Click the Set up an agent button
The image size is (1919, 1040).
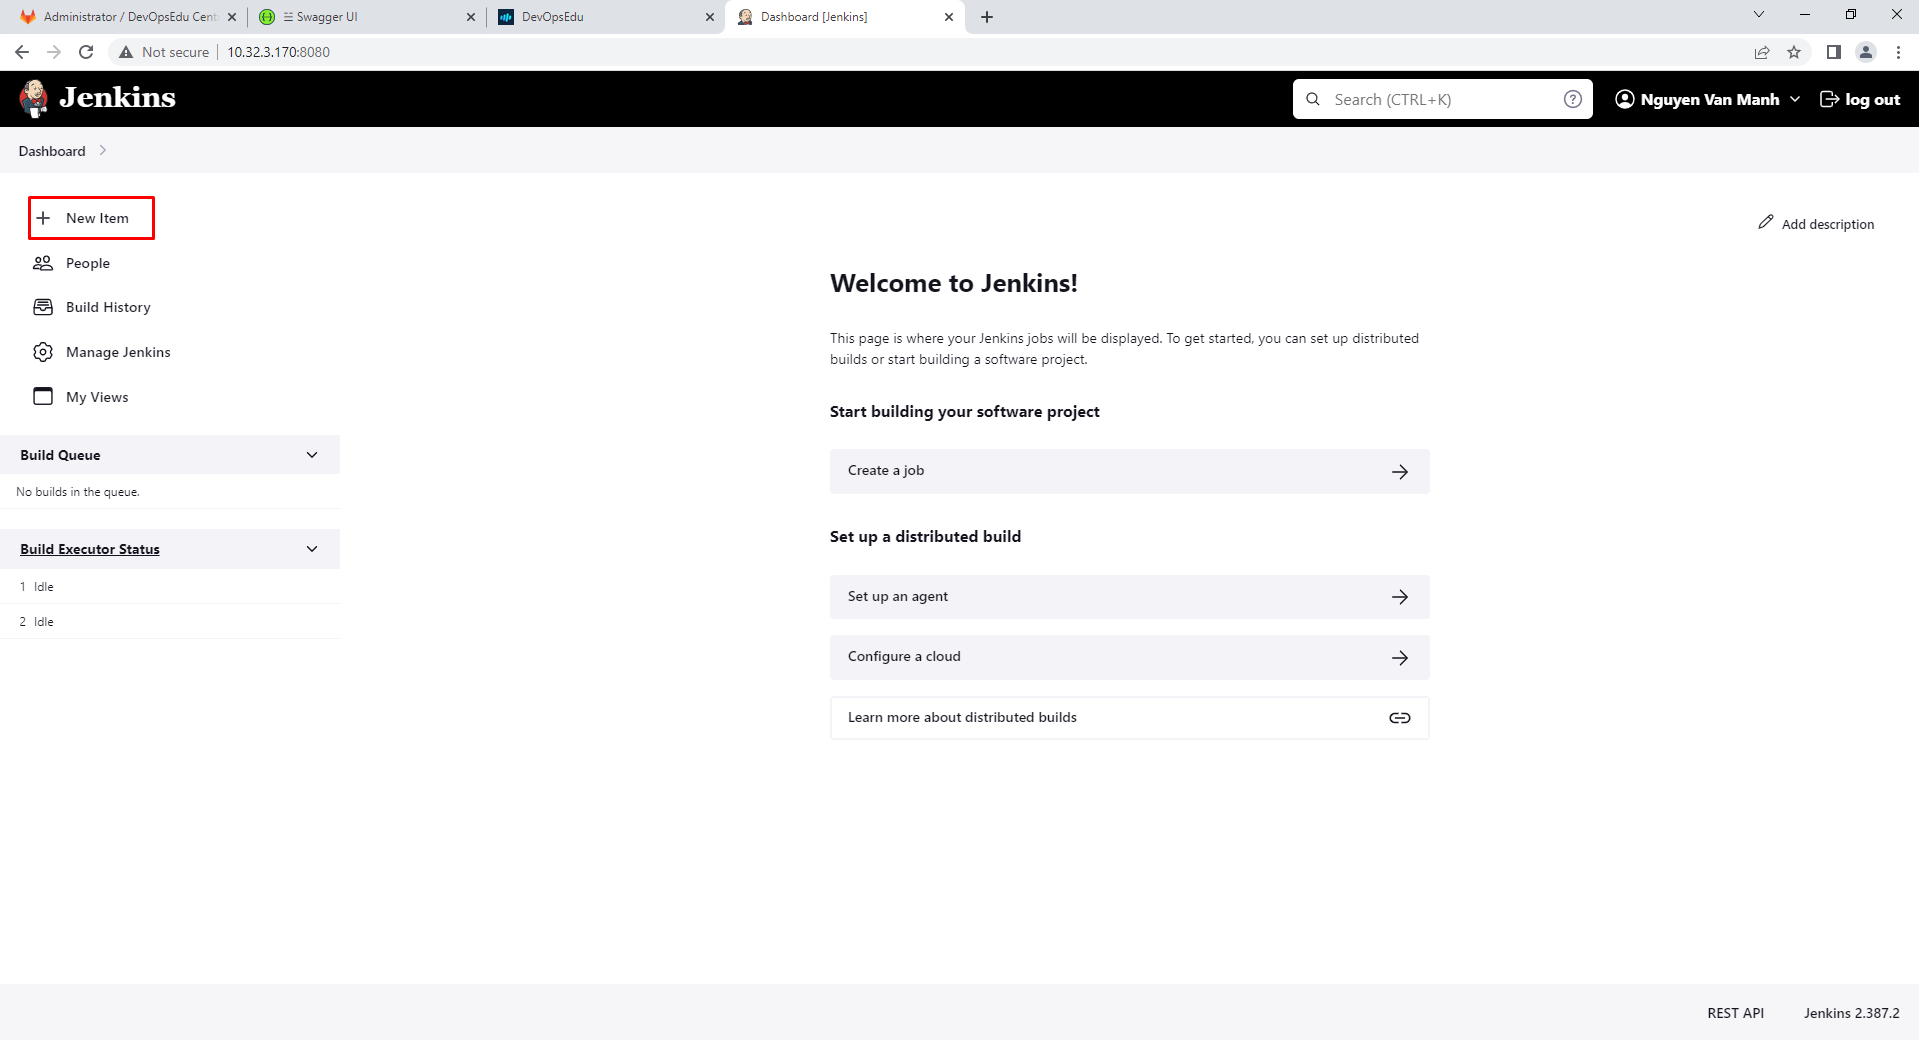1129,597
